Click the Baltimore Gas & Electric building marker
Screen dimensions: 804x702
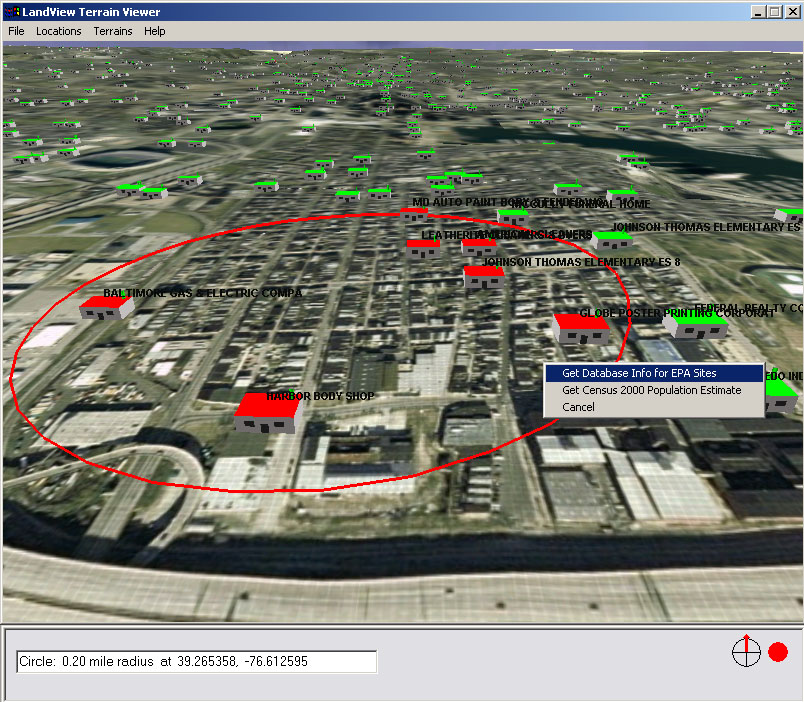pos(107,308)
